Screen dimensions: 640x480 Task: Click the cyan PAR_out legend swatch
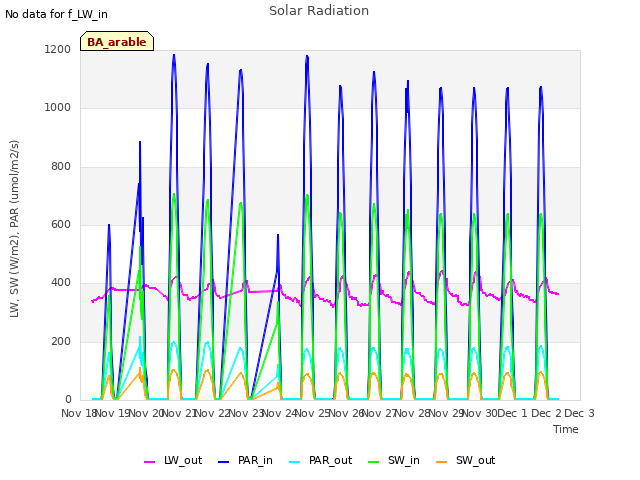(x=295, y=462)
